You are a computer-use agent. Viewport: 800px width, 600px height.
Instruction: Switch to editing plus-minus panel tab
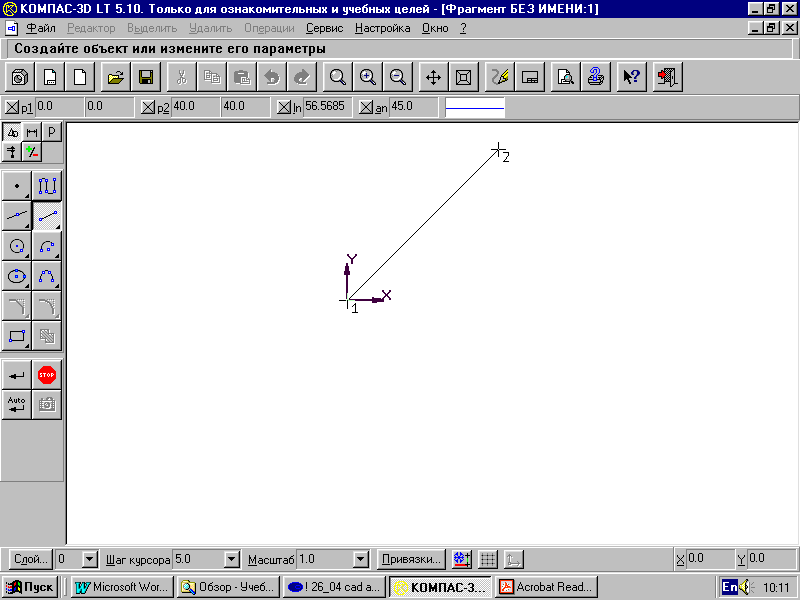[32, 152]
